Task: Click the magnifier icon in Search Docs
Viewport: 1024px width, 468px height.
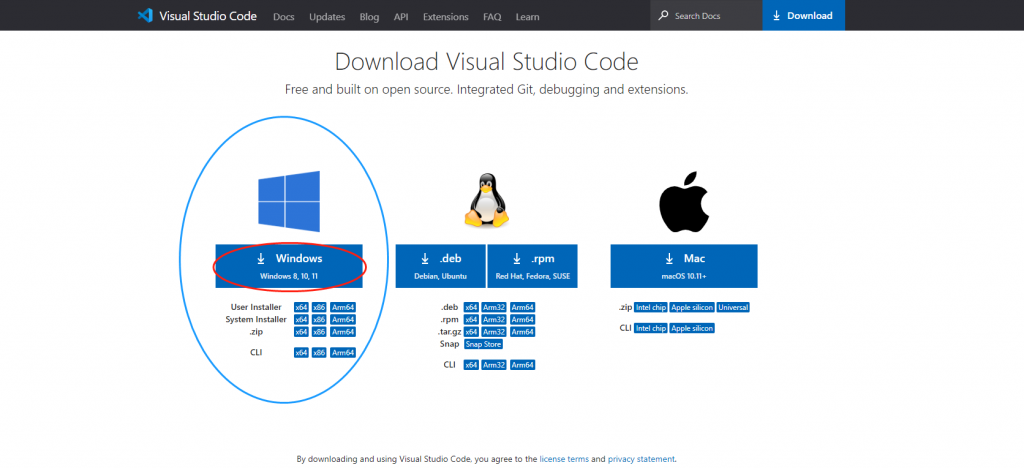Action: (664, 15)
